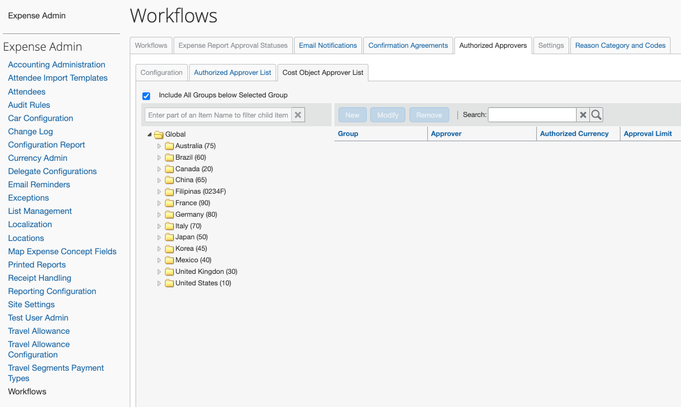Toggle Include All Groups below Selected Group

[146, 96]
